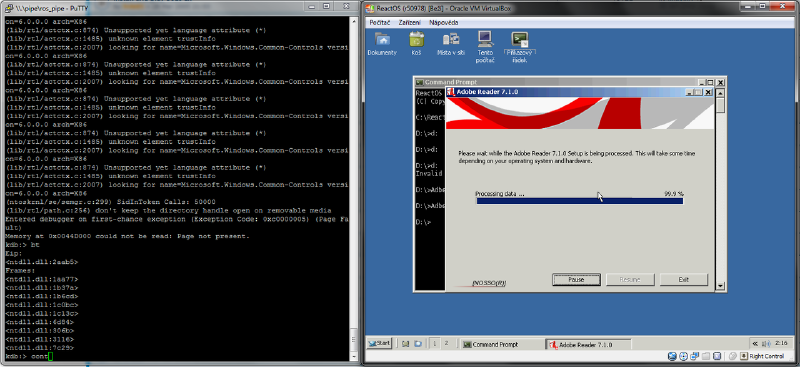This screenshot has width=800, height=367.
Task: Click the Exit button in Adobe setup
Action: tap(684, 280)
